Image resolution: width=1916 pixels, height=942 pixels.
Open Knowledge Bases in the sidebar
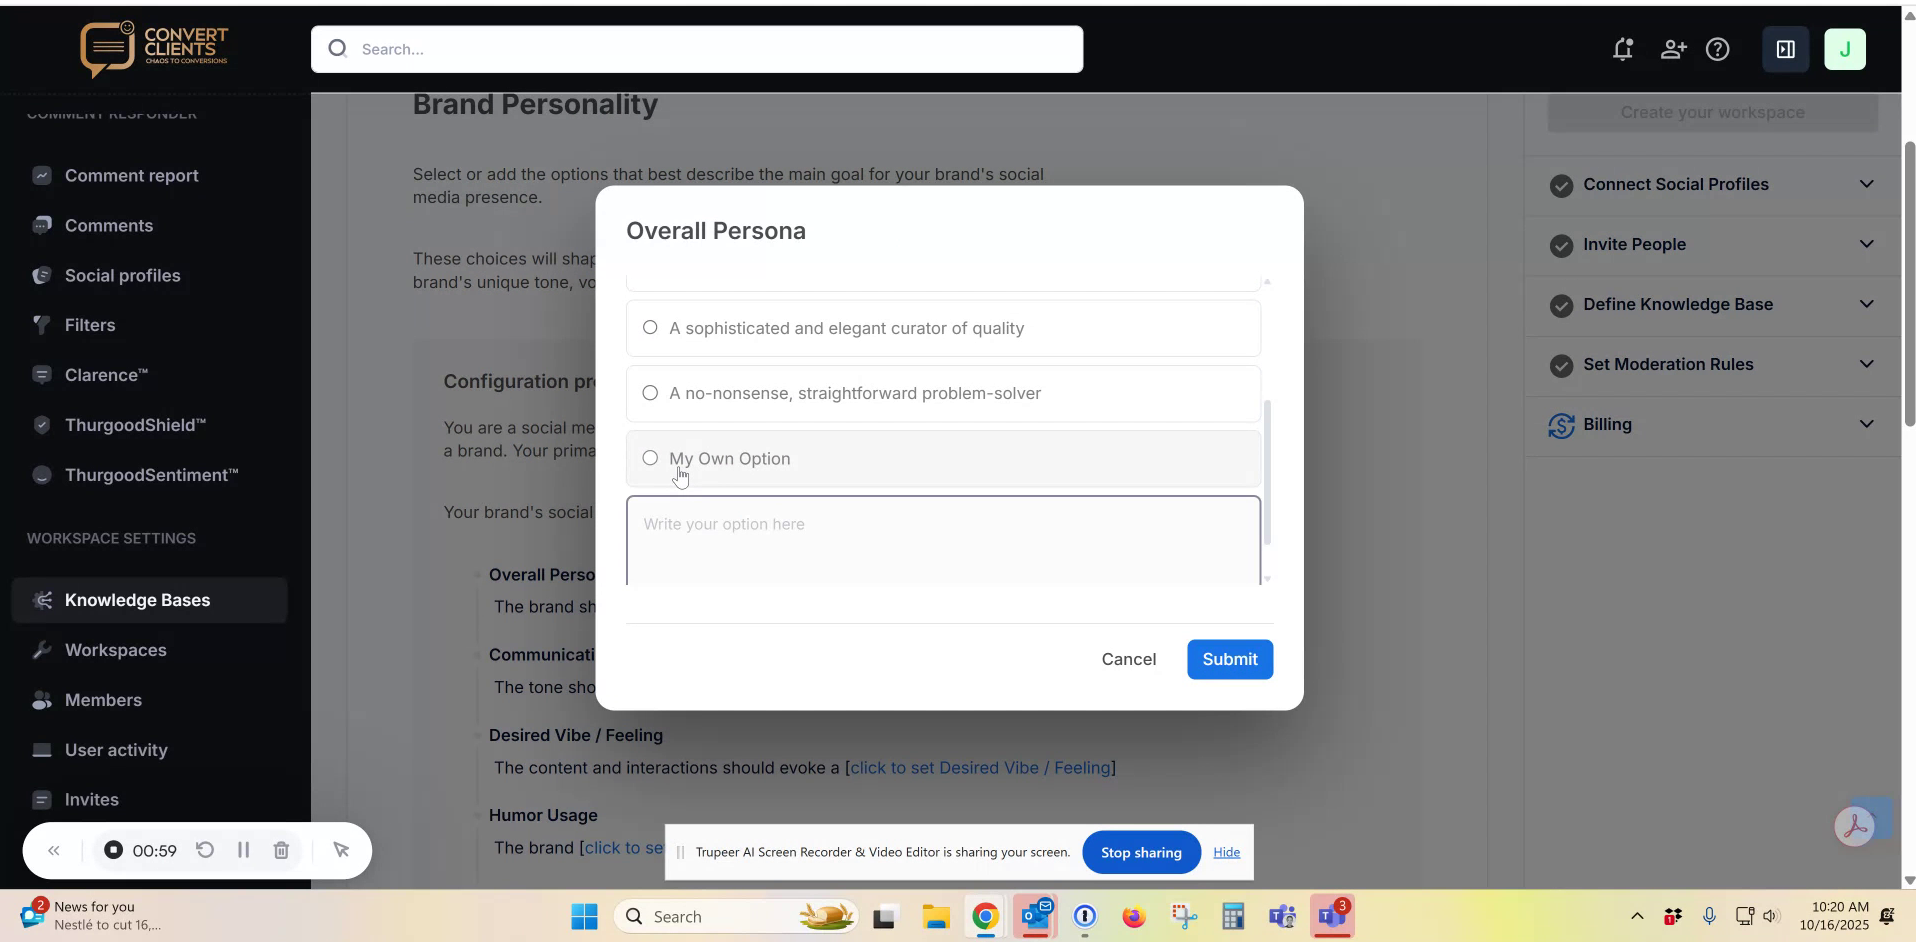coord(137,600)
